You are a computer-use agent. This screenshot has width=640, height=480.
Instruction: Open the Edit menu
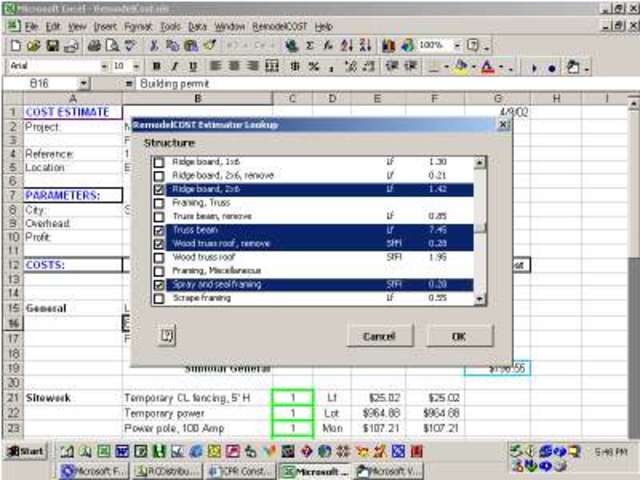point(53,27)
